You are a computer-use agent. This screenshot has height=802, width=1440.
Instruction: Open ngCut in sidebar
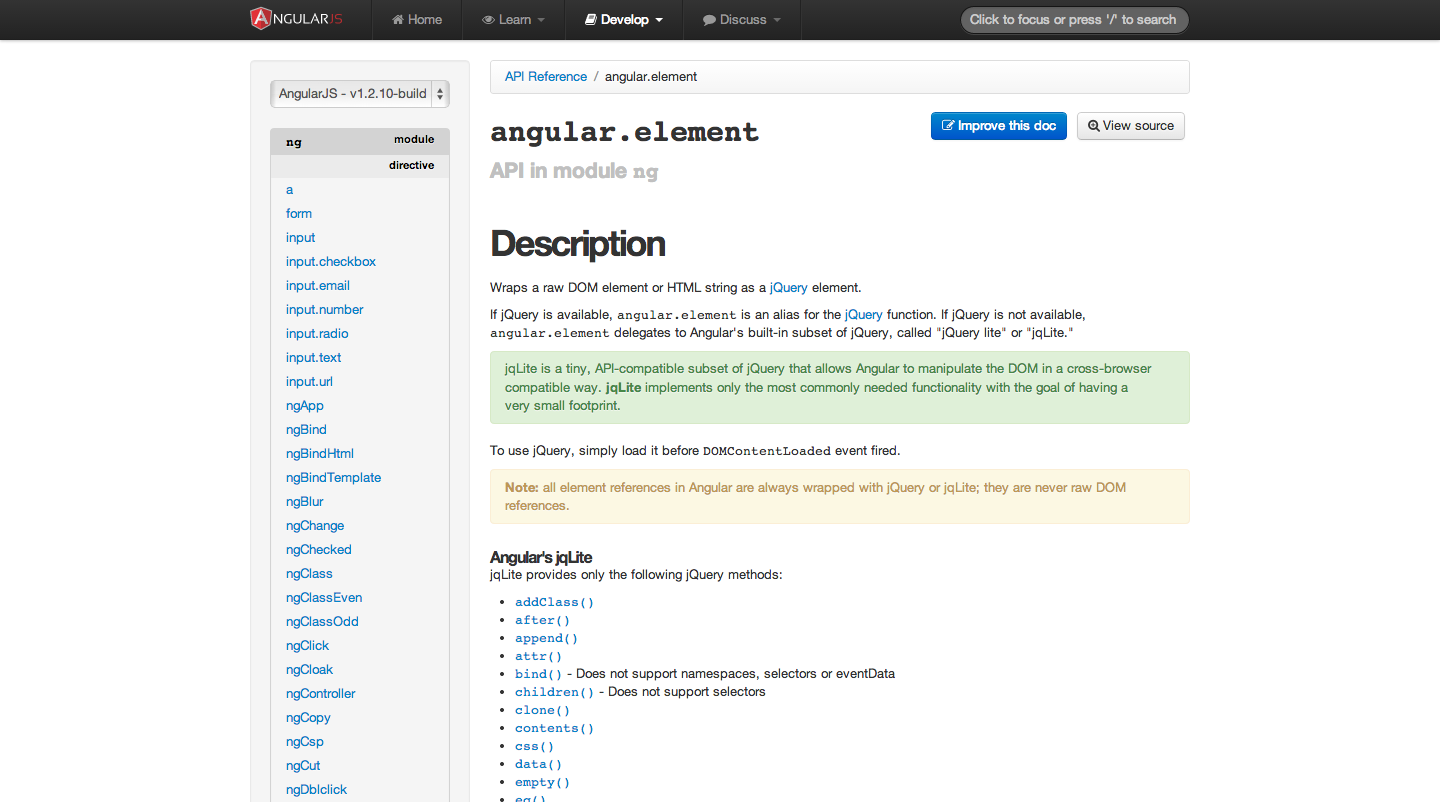[303, 766]
